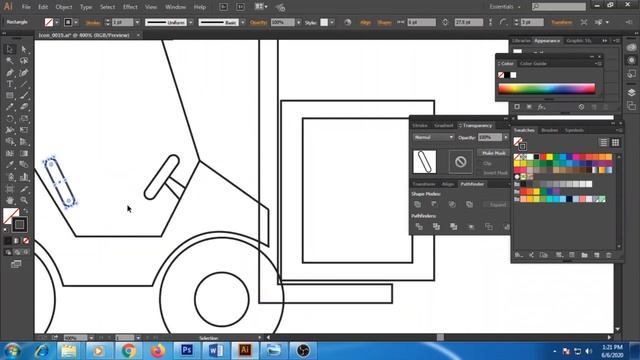
Task: Pick a color from the spectrum bar
Action: pyautogui.click(x=547, y=89)
